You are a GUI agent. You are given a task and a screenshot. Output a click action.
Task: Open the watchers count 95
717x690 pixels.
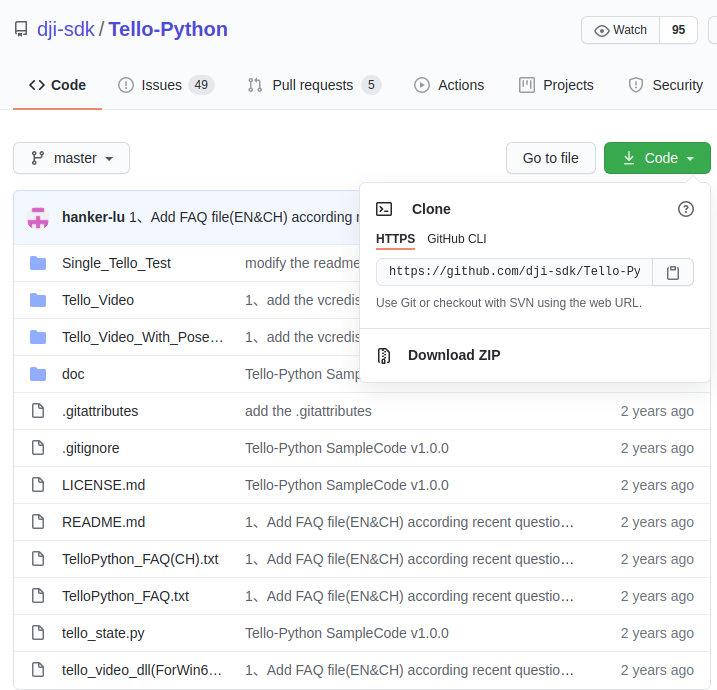[678, 30]
